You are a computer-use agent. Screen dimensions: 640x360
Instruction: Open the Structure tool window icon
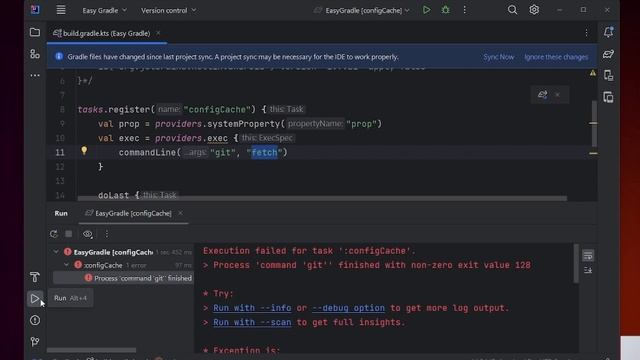point(35,54)
